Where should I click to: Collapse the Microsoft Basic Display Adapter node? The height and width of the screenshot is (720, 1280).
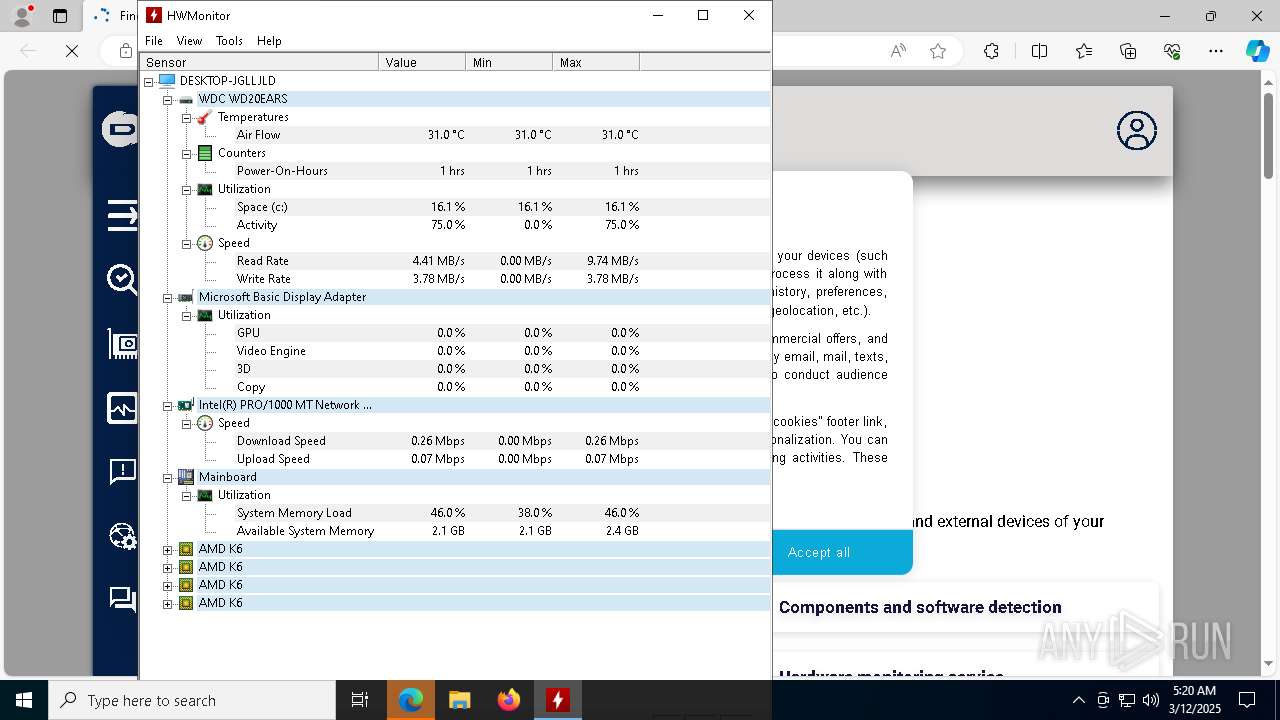coord(168,297)
